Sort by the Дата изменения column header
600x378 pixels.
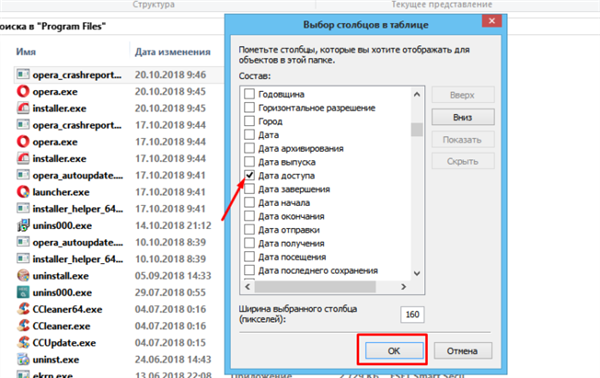click(x=173, y=52)
